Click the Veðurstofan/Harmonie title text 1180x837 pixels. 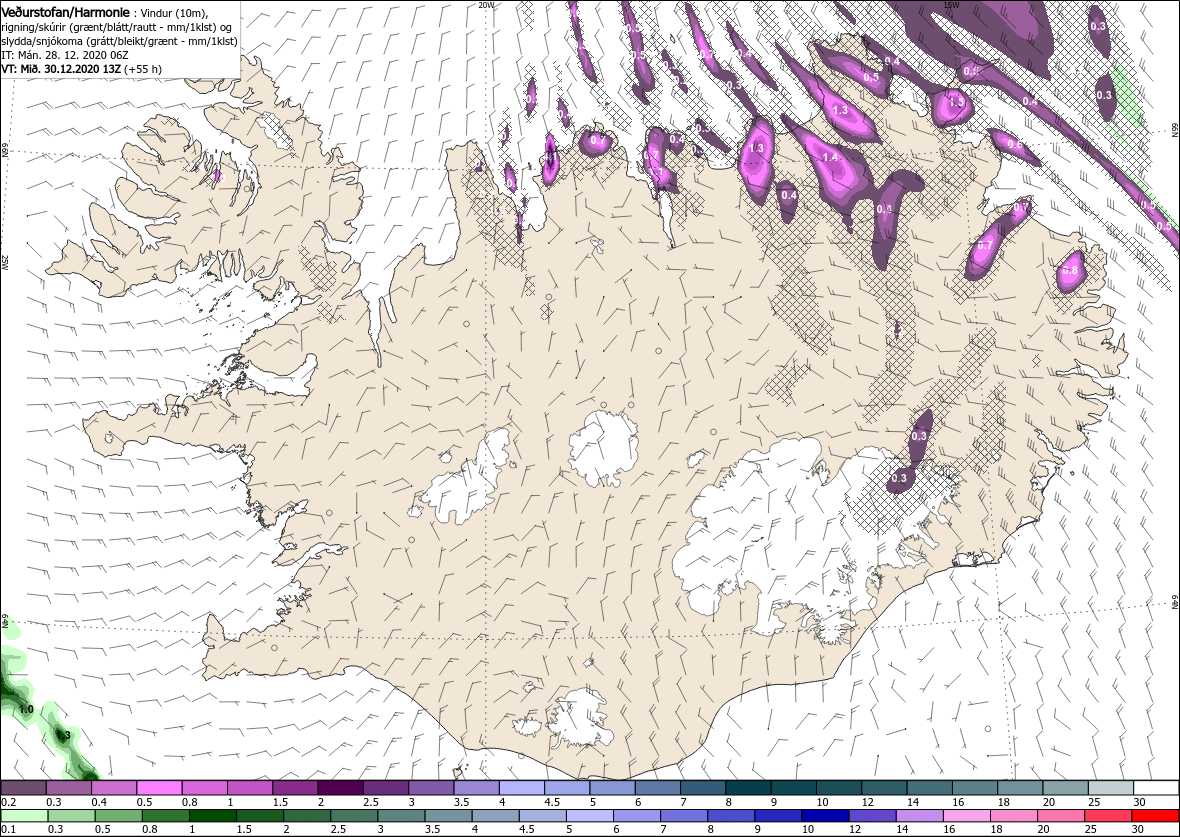[x=65, y=12]
